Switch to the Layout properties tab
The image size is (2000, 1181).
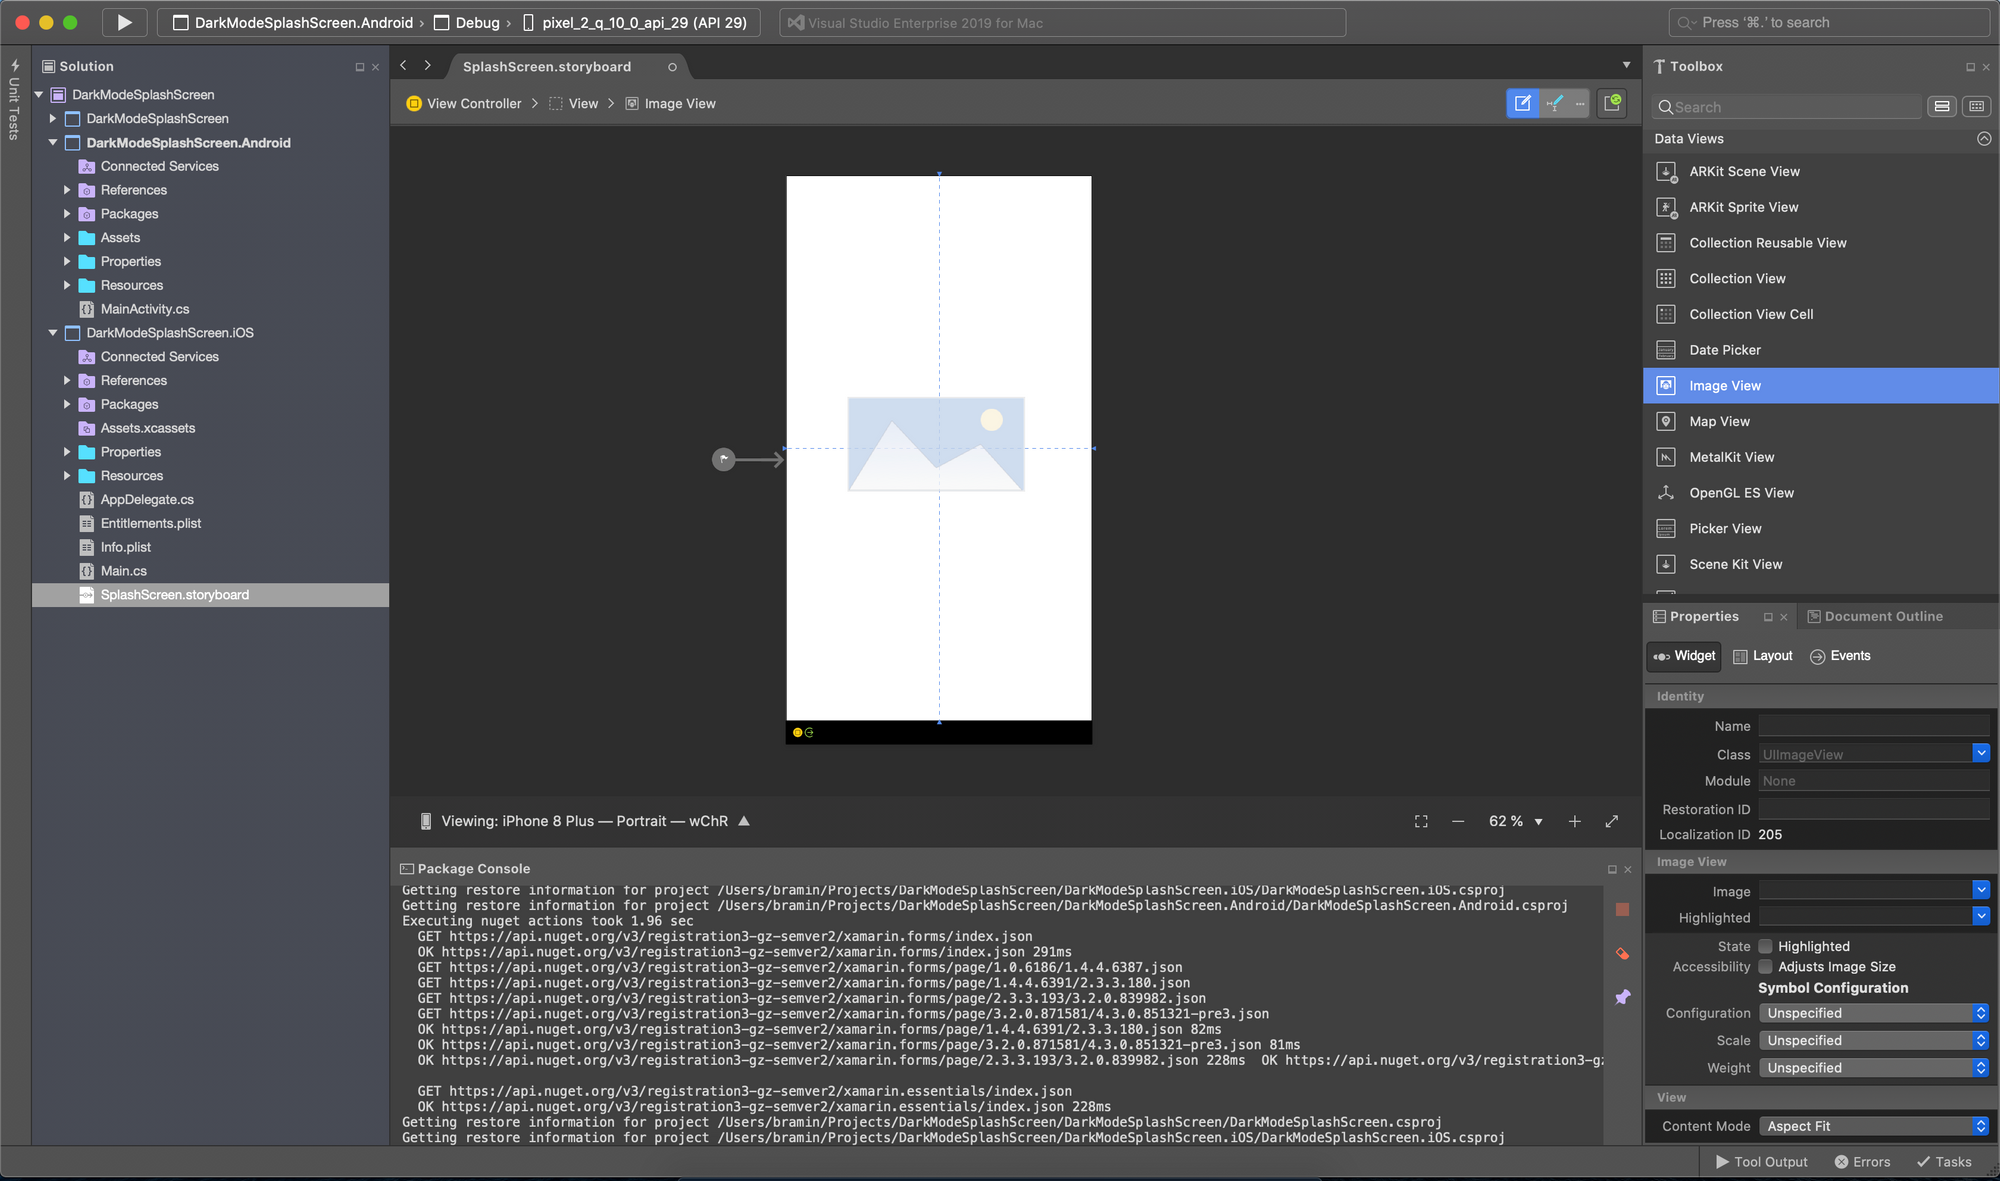tap(1763, 656)
